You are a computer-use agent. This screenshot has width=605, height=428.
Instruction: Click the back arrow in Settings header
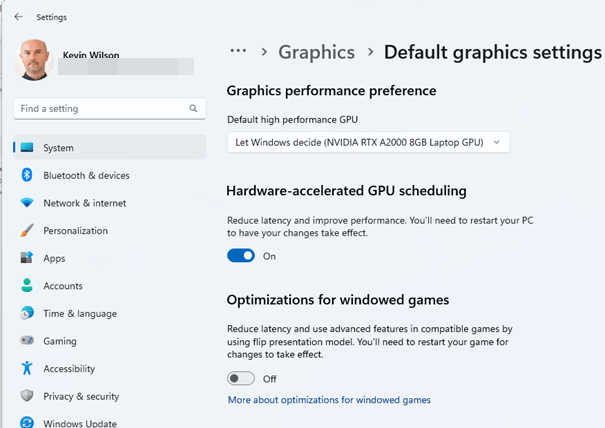point(18,17)
